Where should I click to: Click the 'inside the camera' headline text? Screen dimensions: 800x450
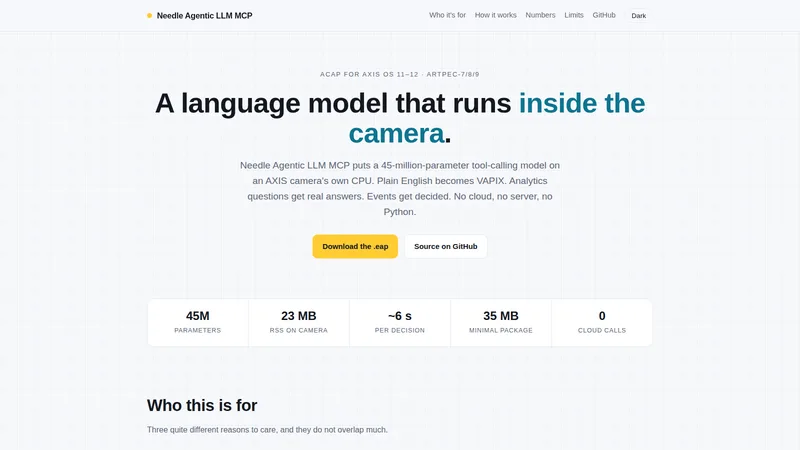pos(496,118)
